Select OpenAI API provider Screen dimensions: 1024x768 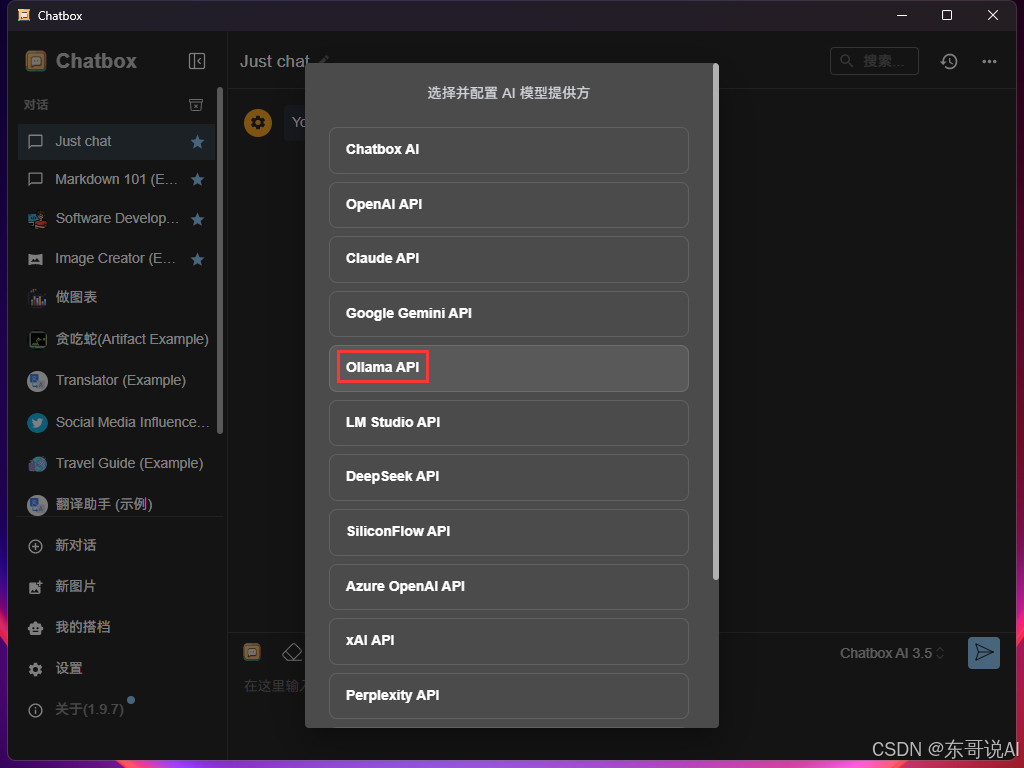point(508,205)
